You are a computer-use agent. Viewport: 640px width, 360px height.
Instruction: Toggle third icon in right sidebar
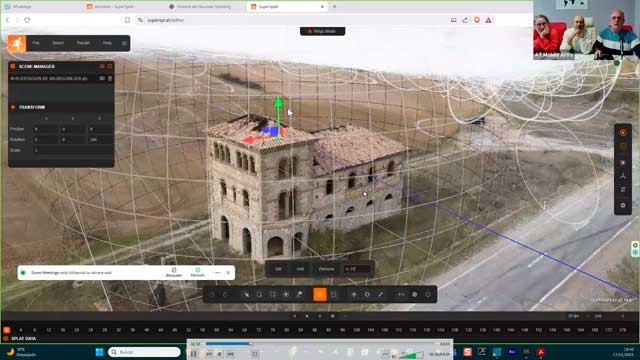point(623,162)
